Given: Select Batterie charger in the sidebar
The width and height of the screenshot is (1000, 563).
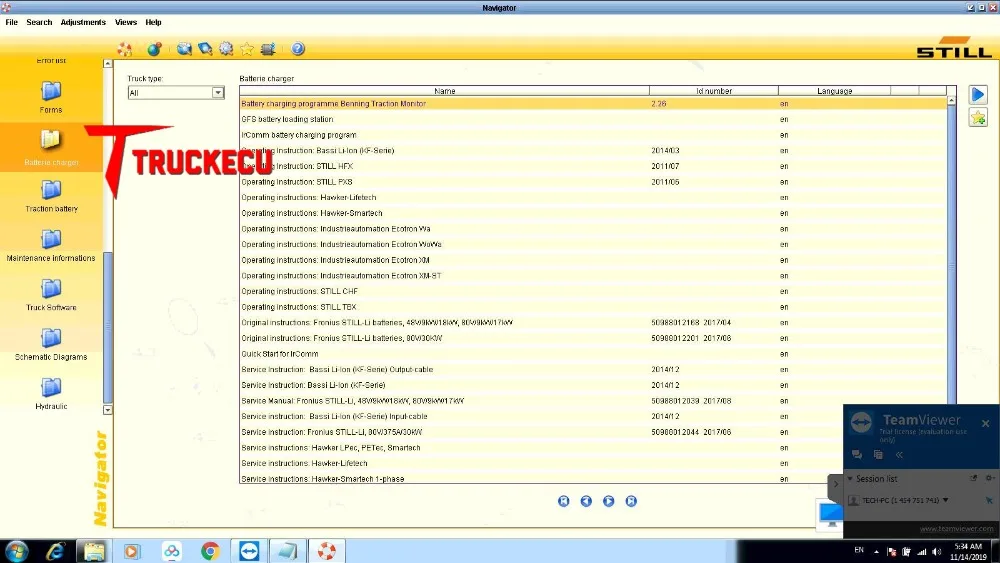Looking at the screenshot, I should 51,147.
